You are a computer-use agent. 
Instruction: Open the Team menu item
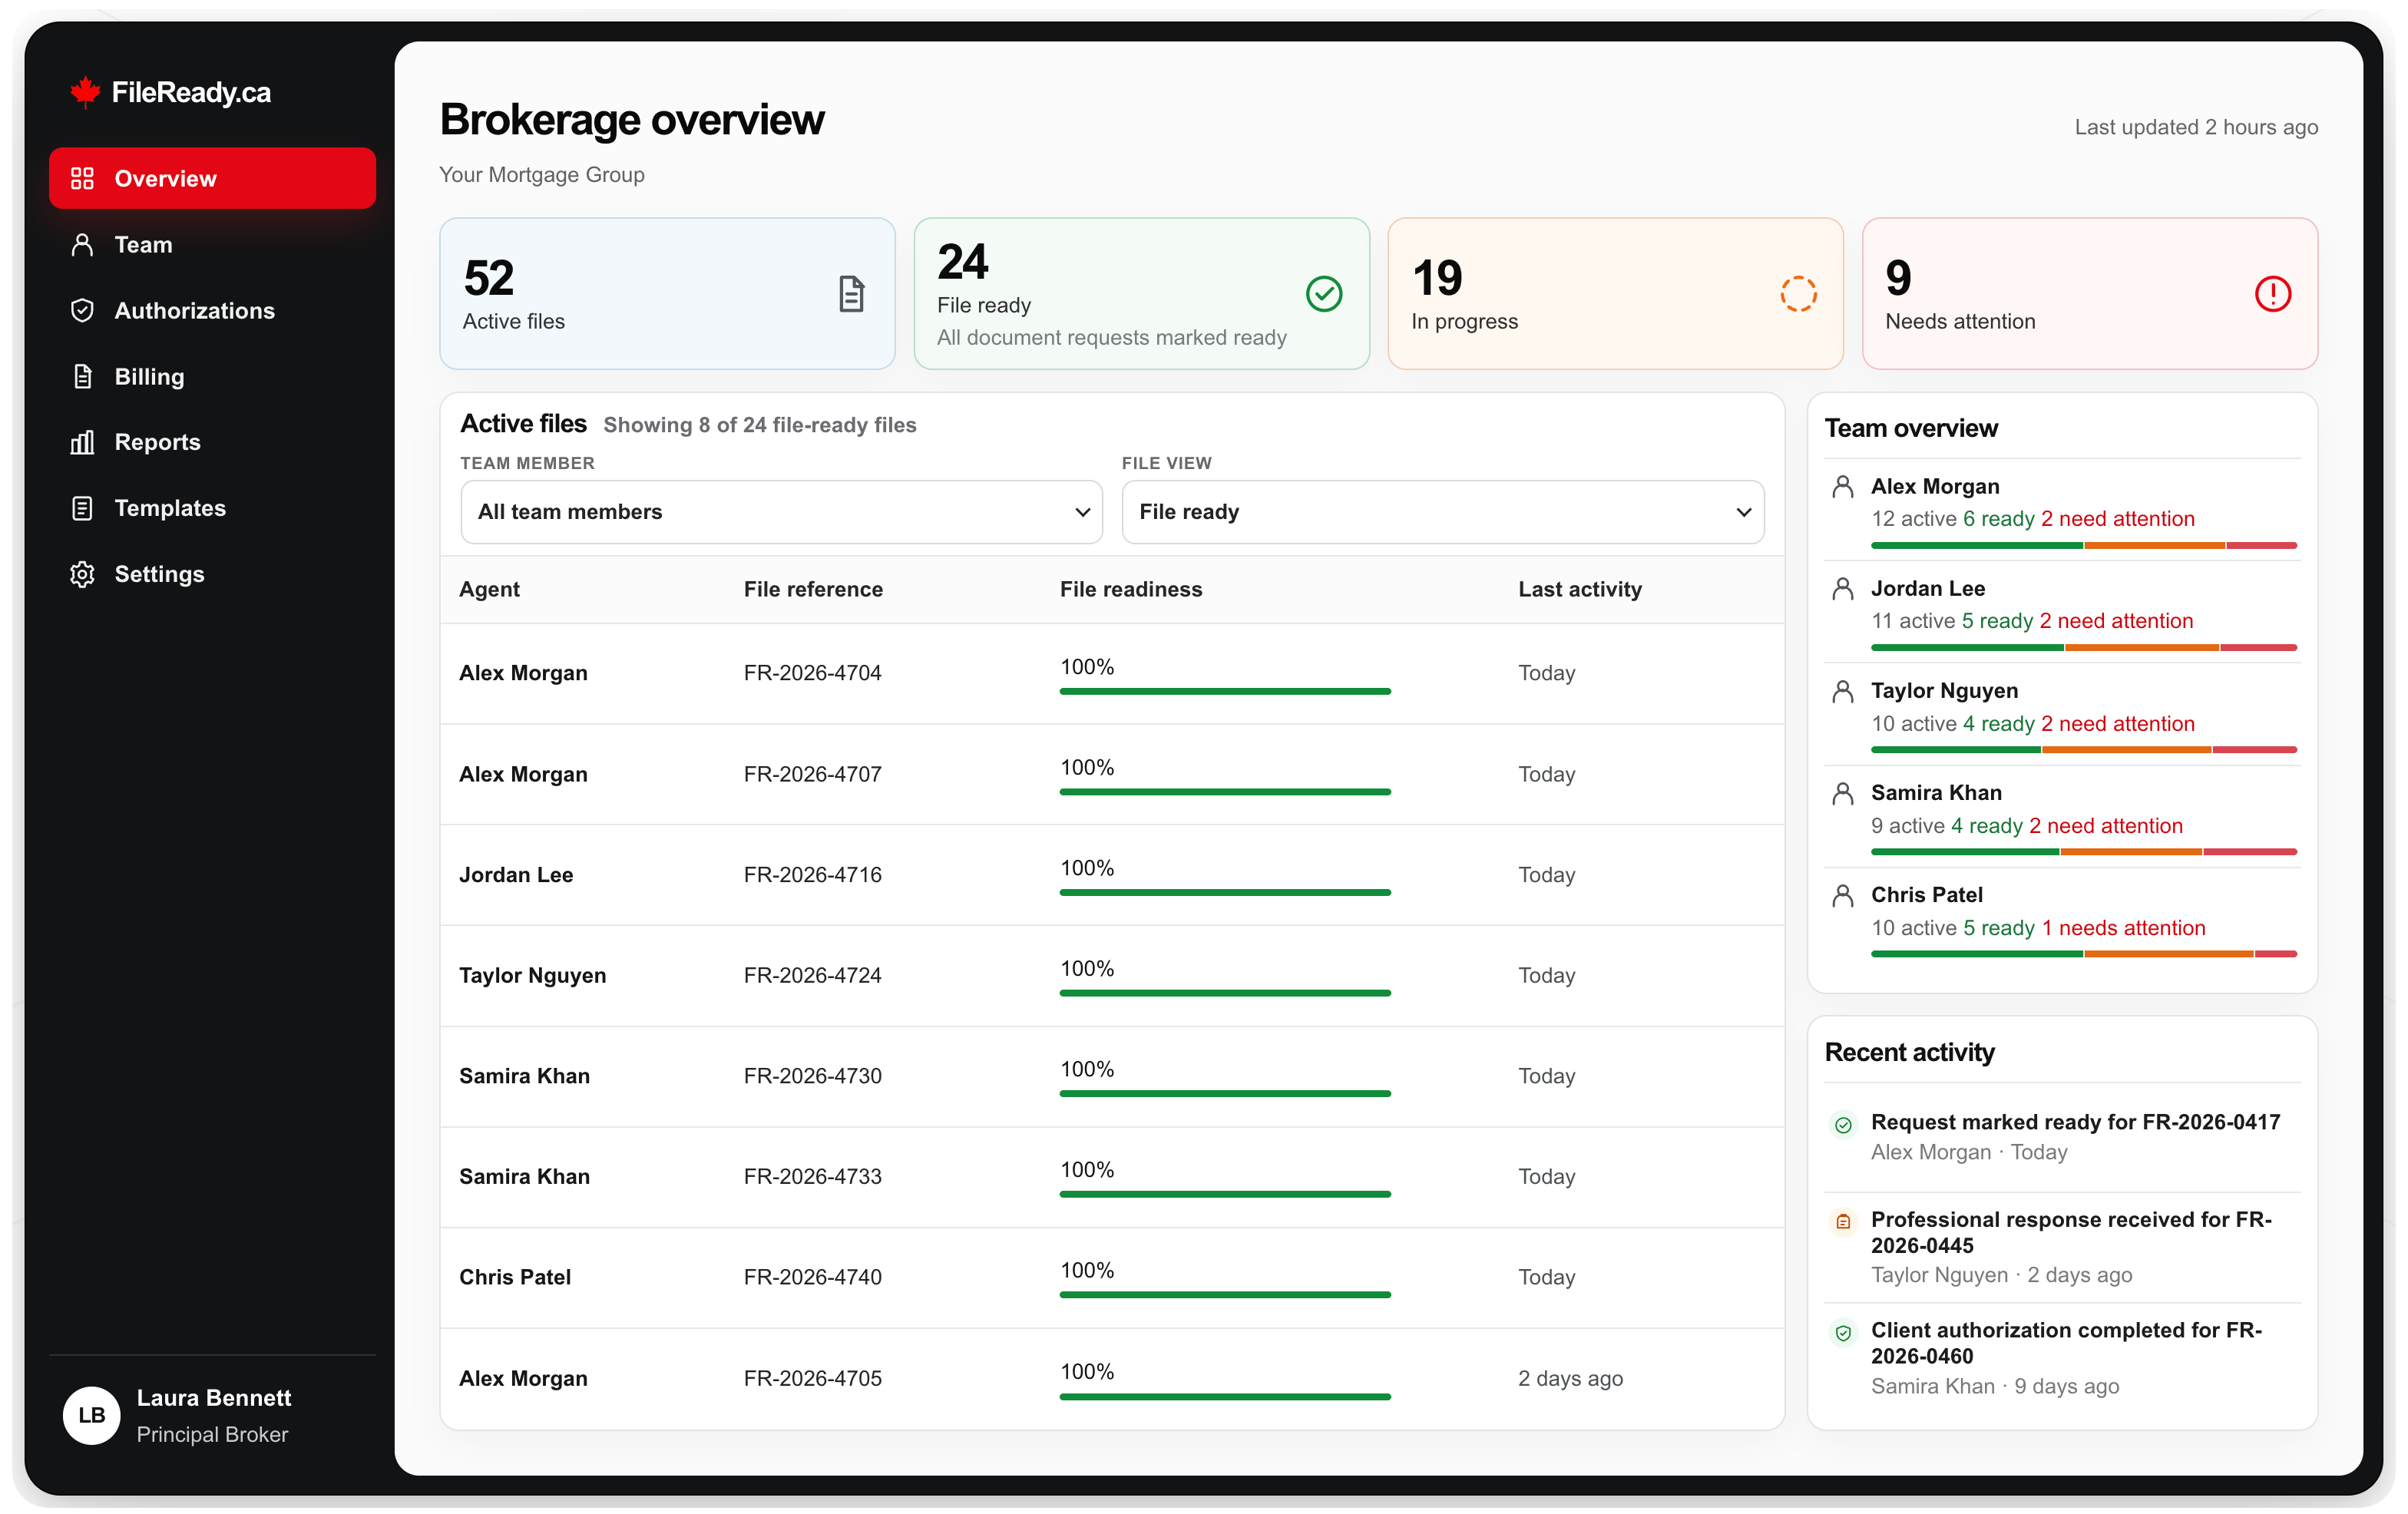coord(212,244)
